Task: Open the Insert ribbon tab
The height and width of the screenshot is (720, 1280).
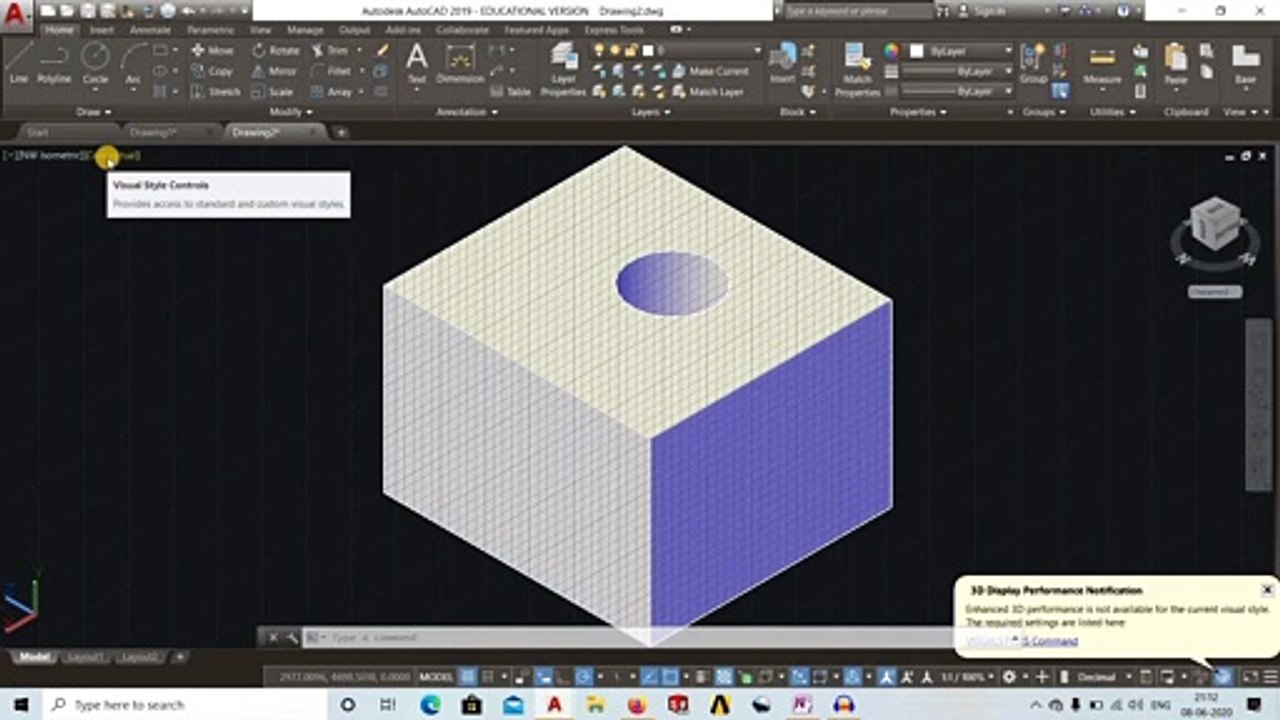Action: (x=102, y=30)
